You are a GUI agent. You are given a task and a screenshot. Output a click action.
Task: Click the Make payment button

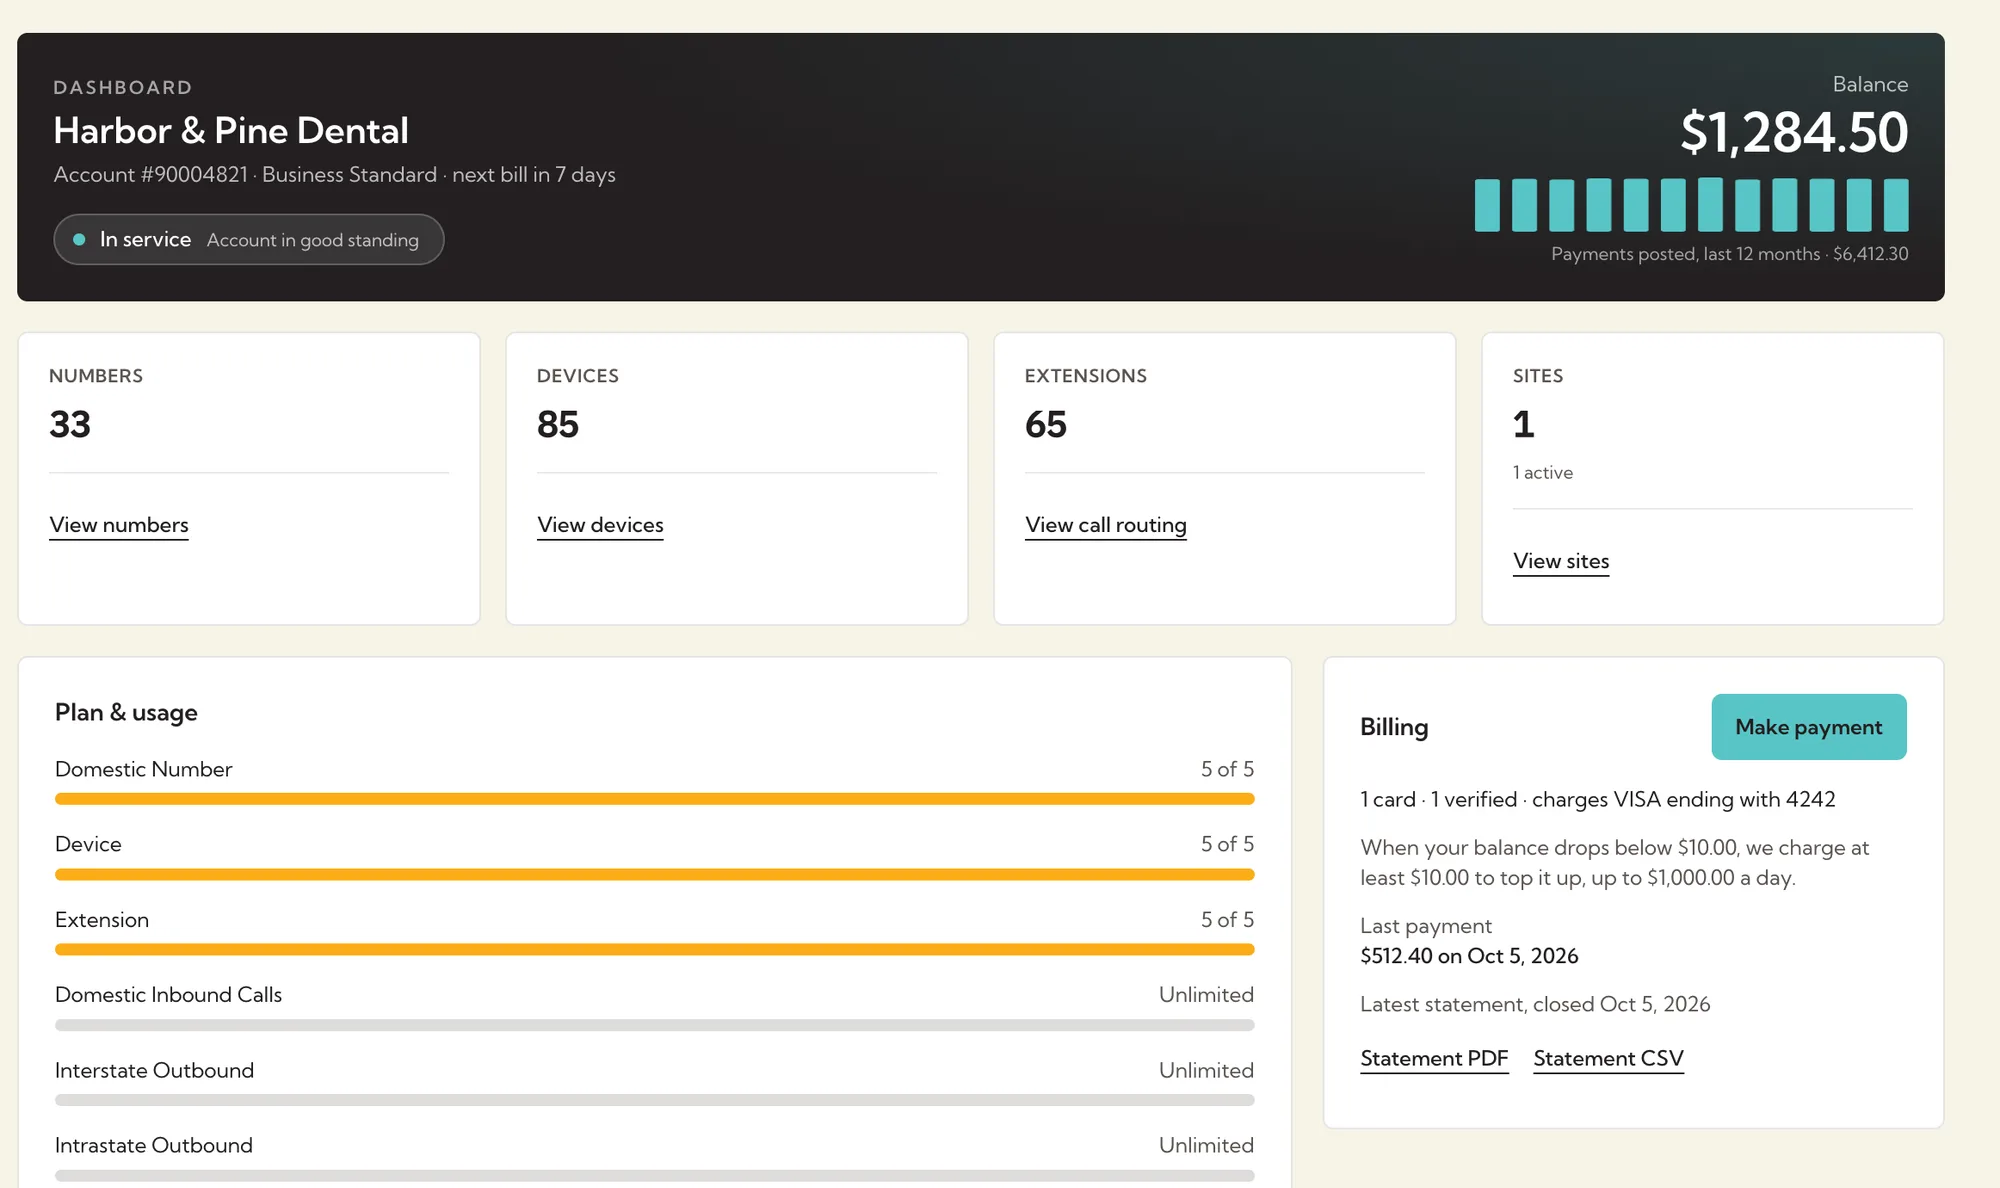[1809, 727]
